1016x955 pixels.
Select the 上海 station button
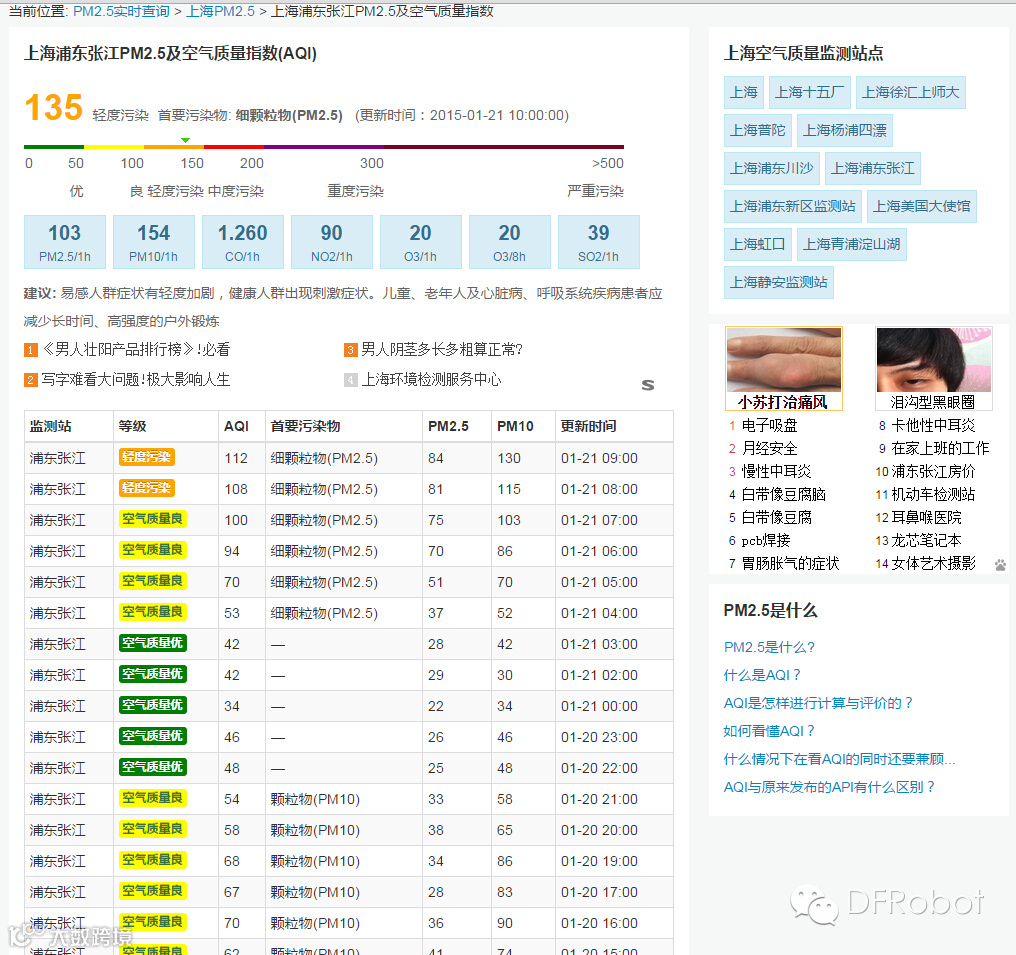744,93
